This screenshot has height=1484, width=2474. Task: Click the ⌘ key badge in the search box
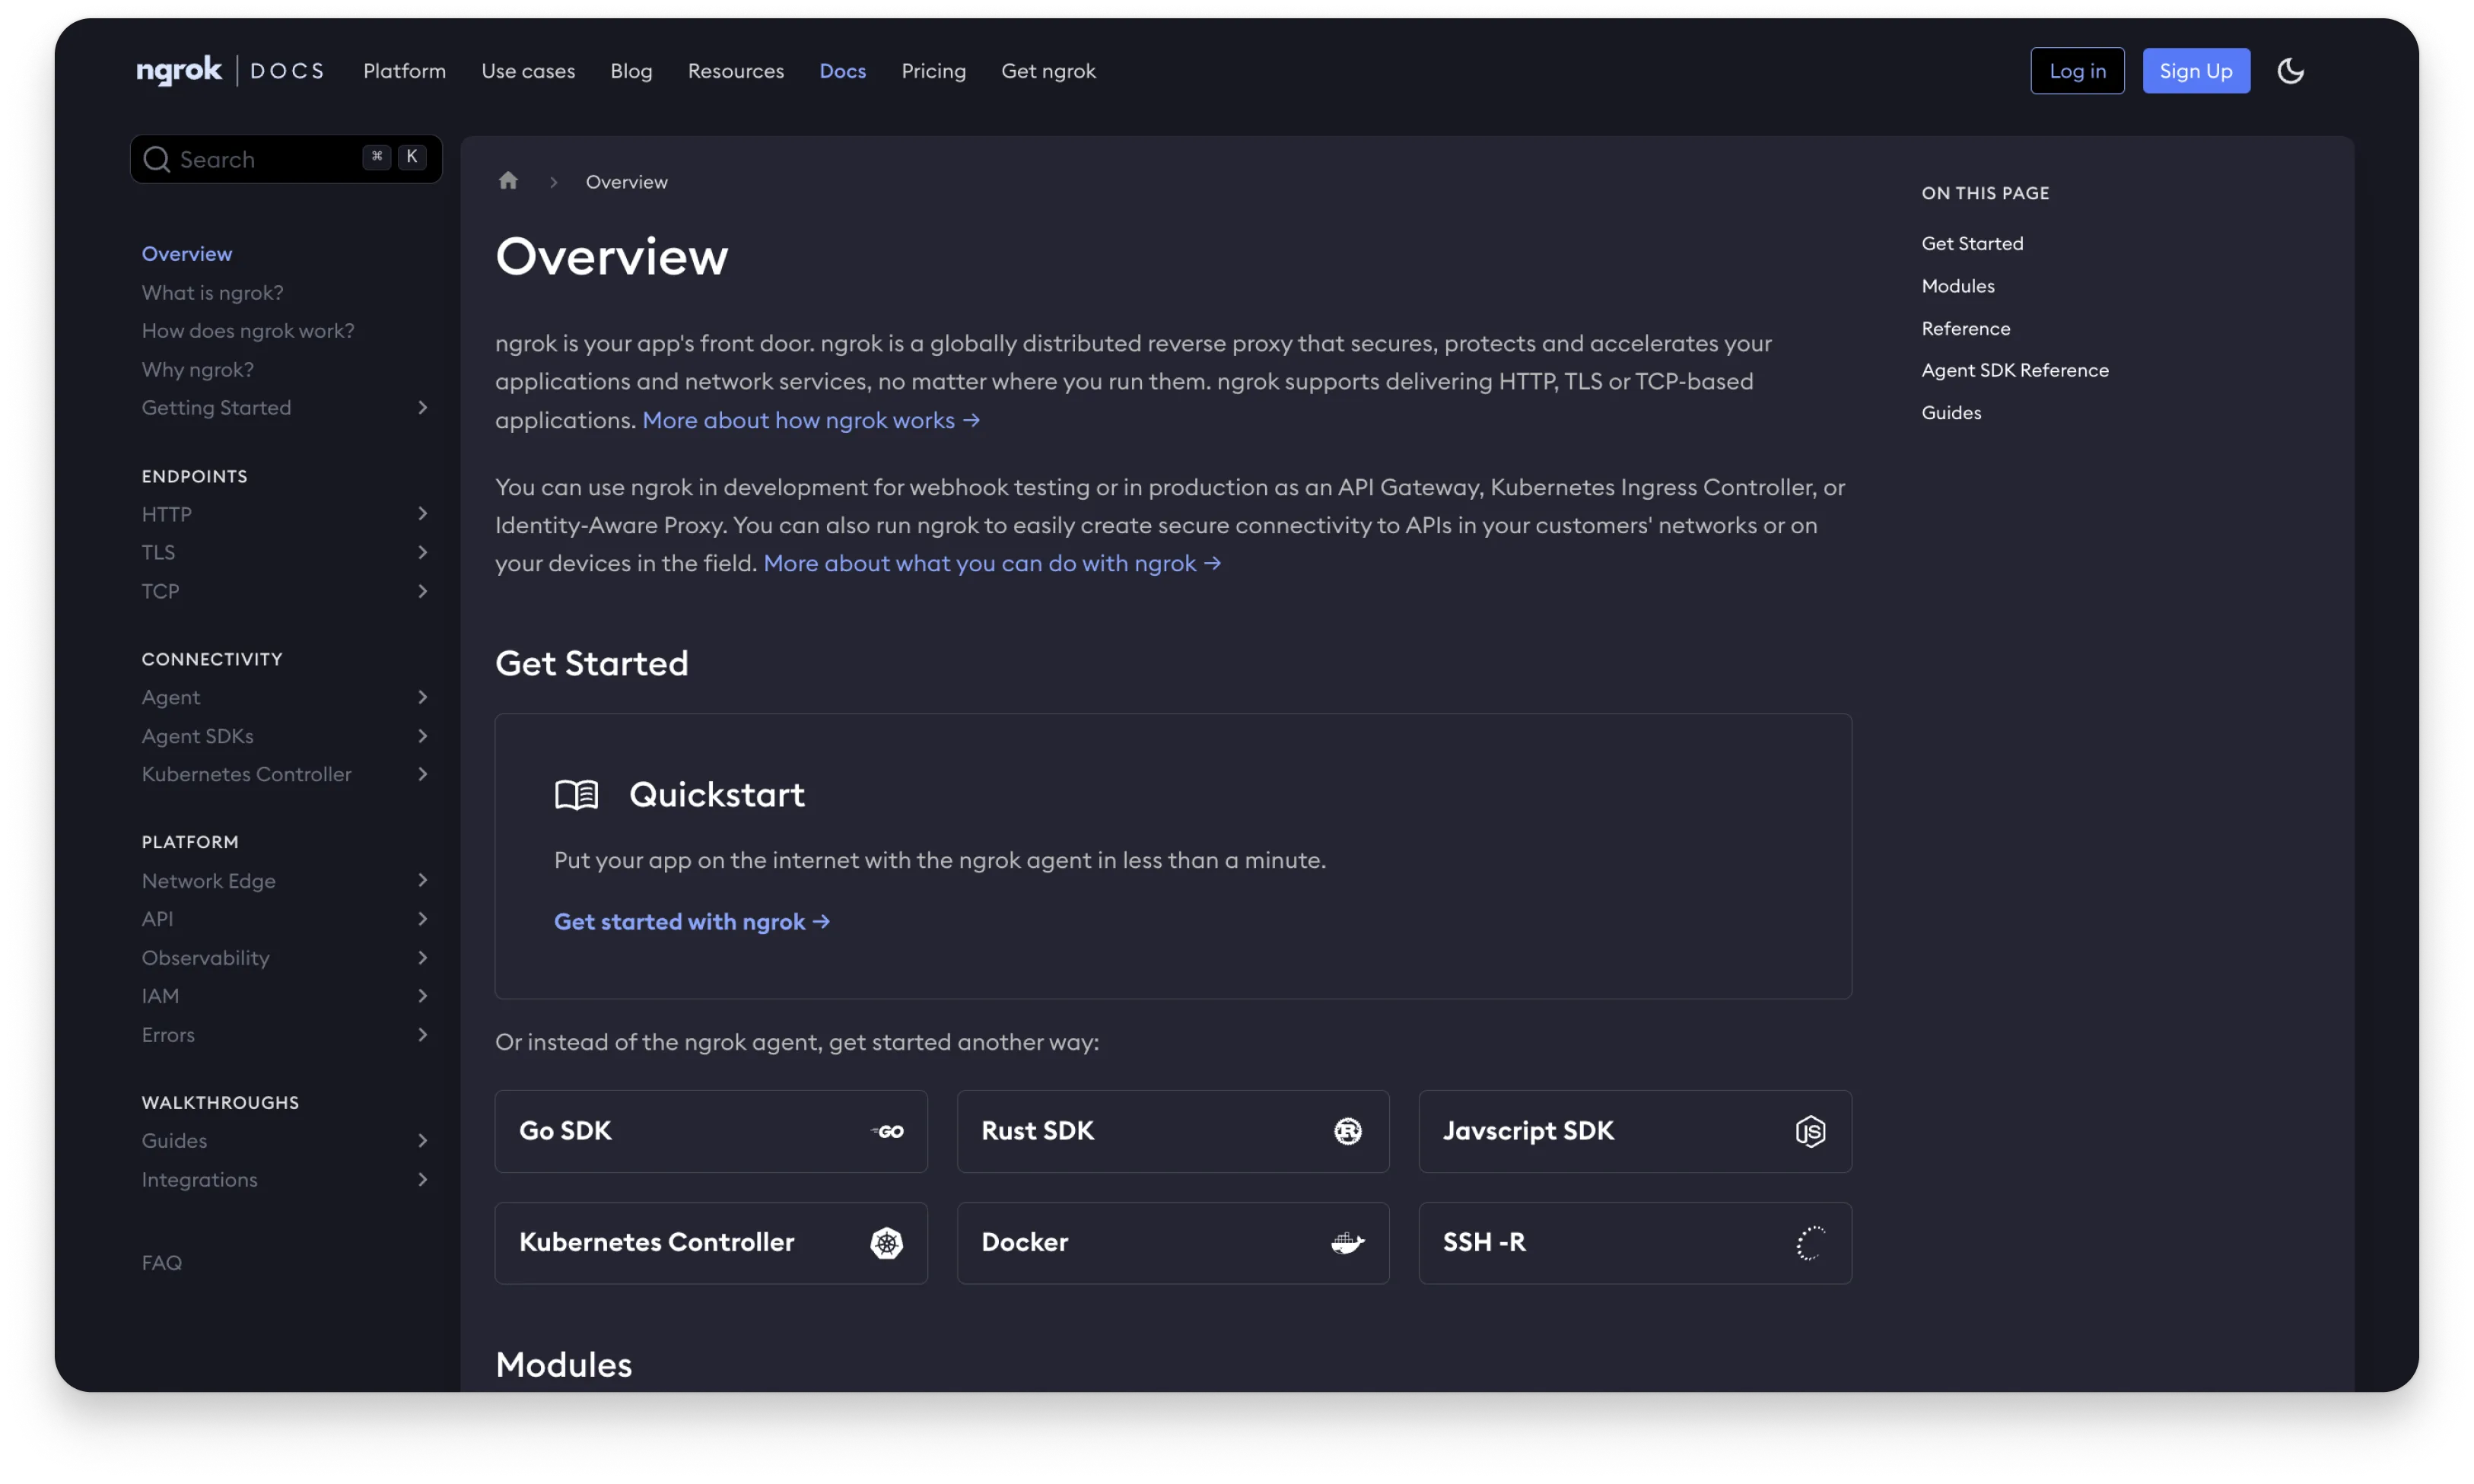tap(377, 157)
